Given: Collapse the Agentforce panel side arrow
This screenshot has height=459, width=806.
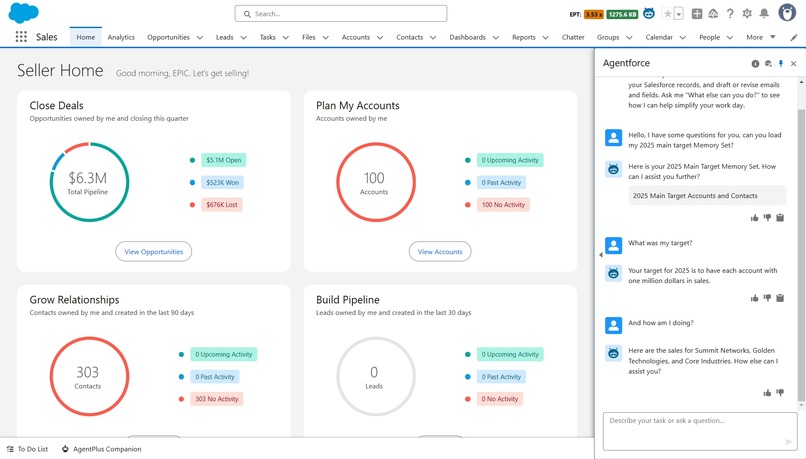Looking at the screenshot, I should point(600,255).
